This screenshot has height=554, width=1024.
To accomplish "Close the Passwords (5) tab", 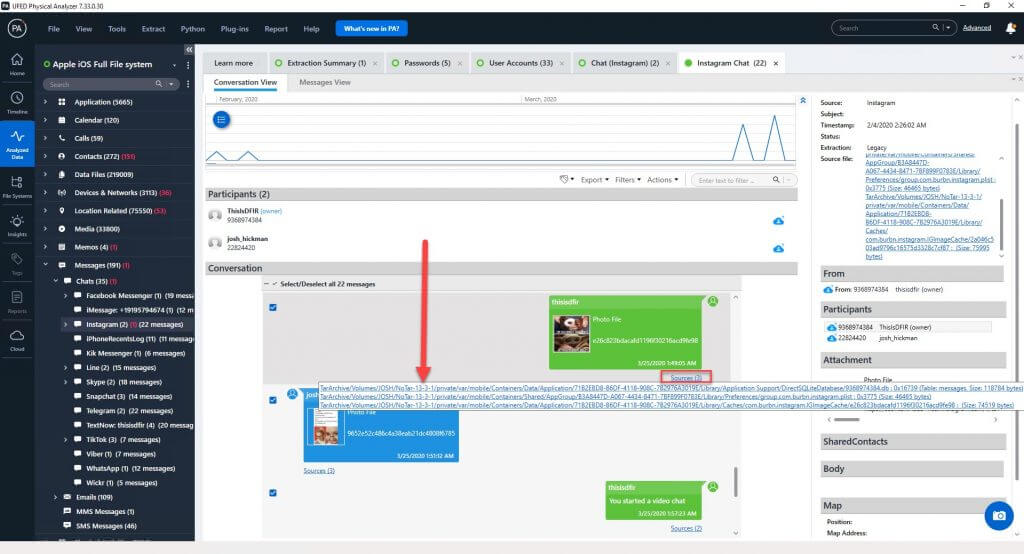I will click(460, 63).
